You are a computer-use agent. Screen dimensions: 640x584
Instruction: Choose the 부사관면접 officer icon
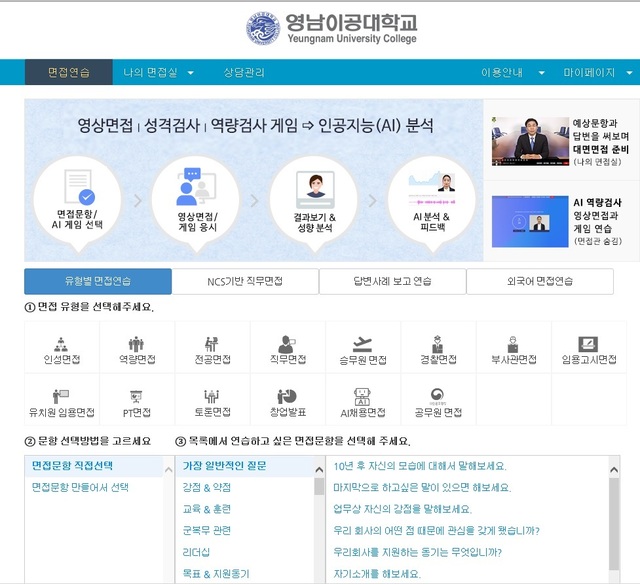513,344
